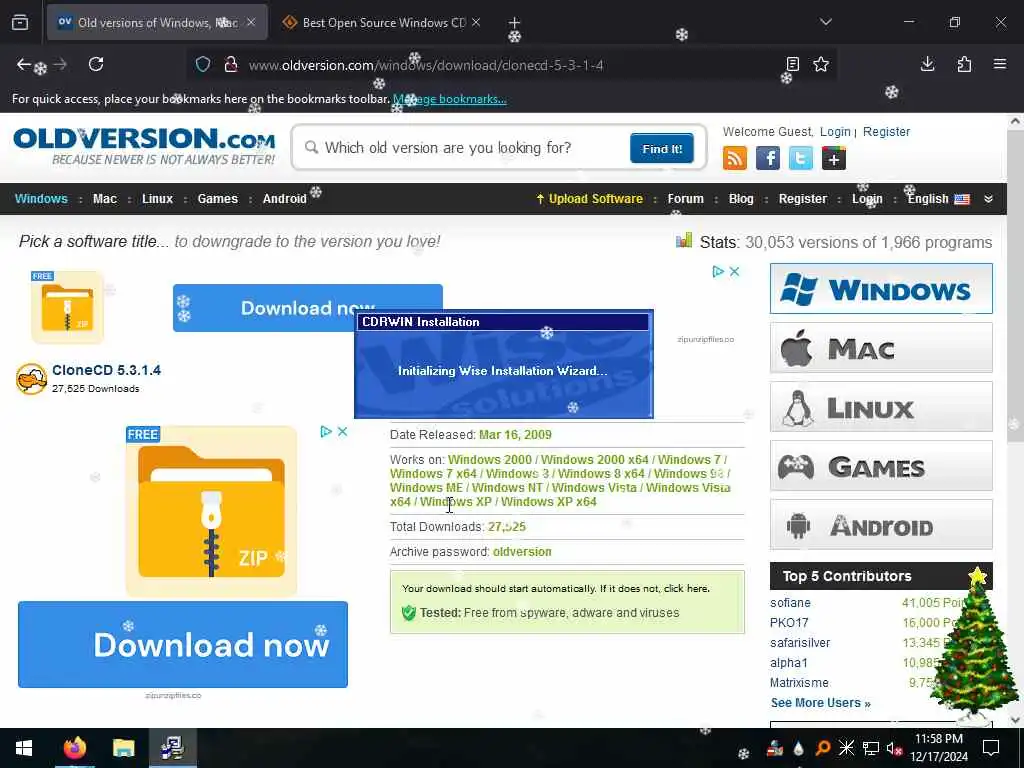Close the Best Open Source Windows tab
1024x768 pixels.
pyautogui.click(x=476, y=22)
